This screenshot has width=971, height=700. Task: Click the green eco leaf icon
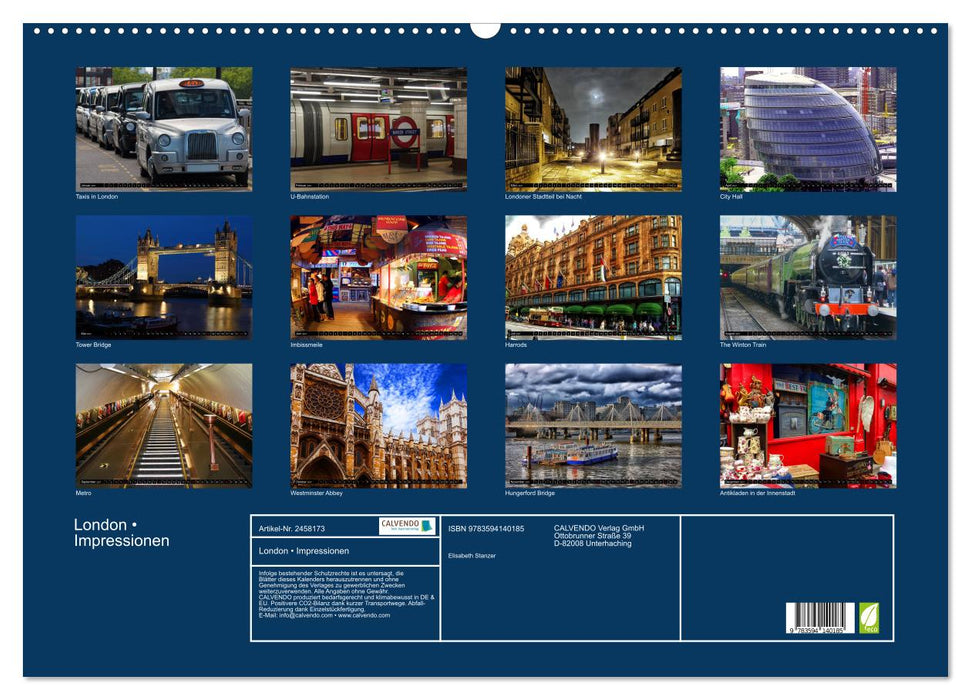coord(869,618)
